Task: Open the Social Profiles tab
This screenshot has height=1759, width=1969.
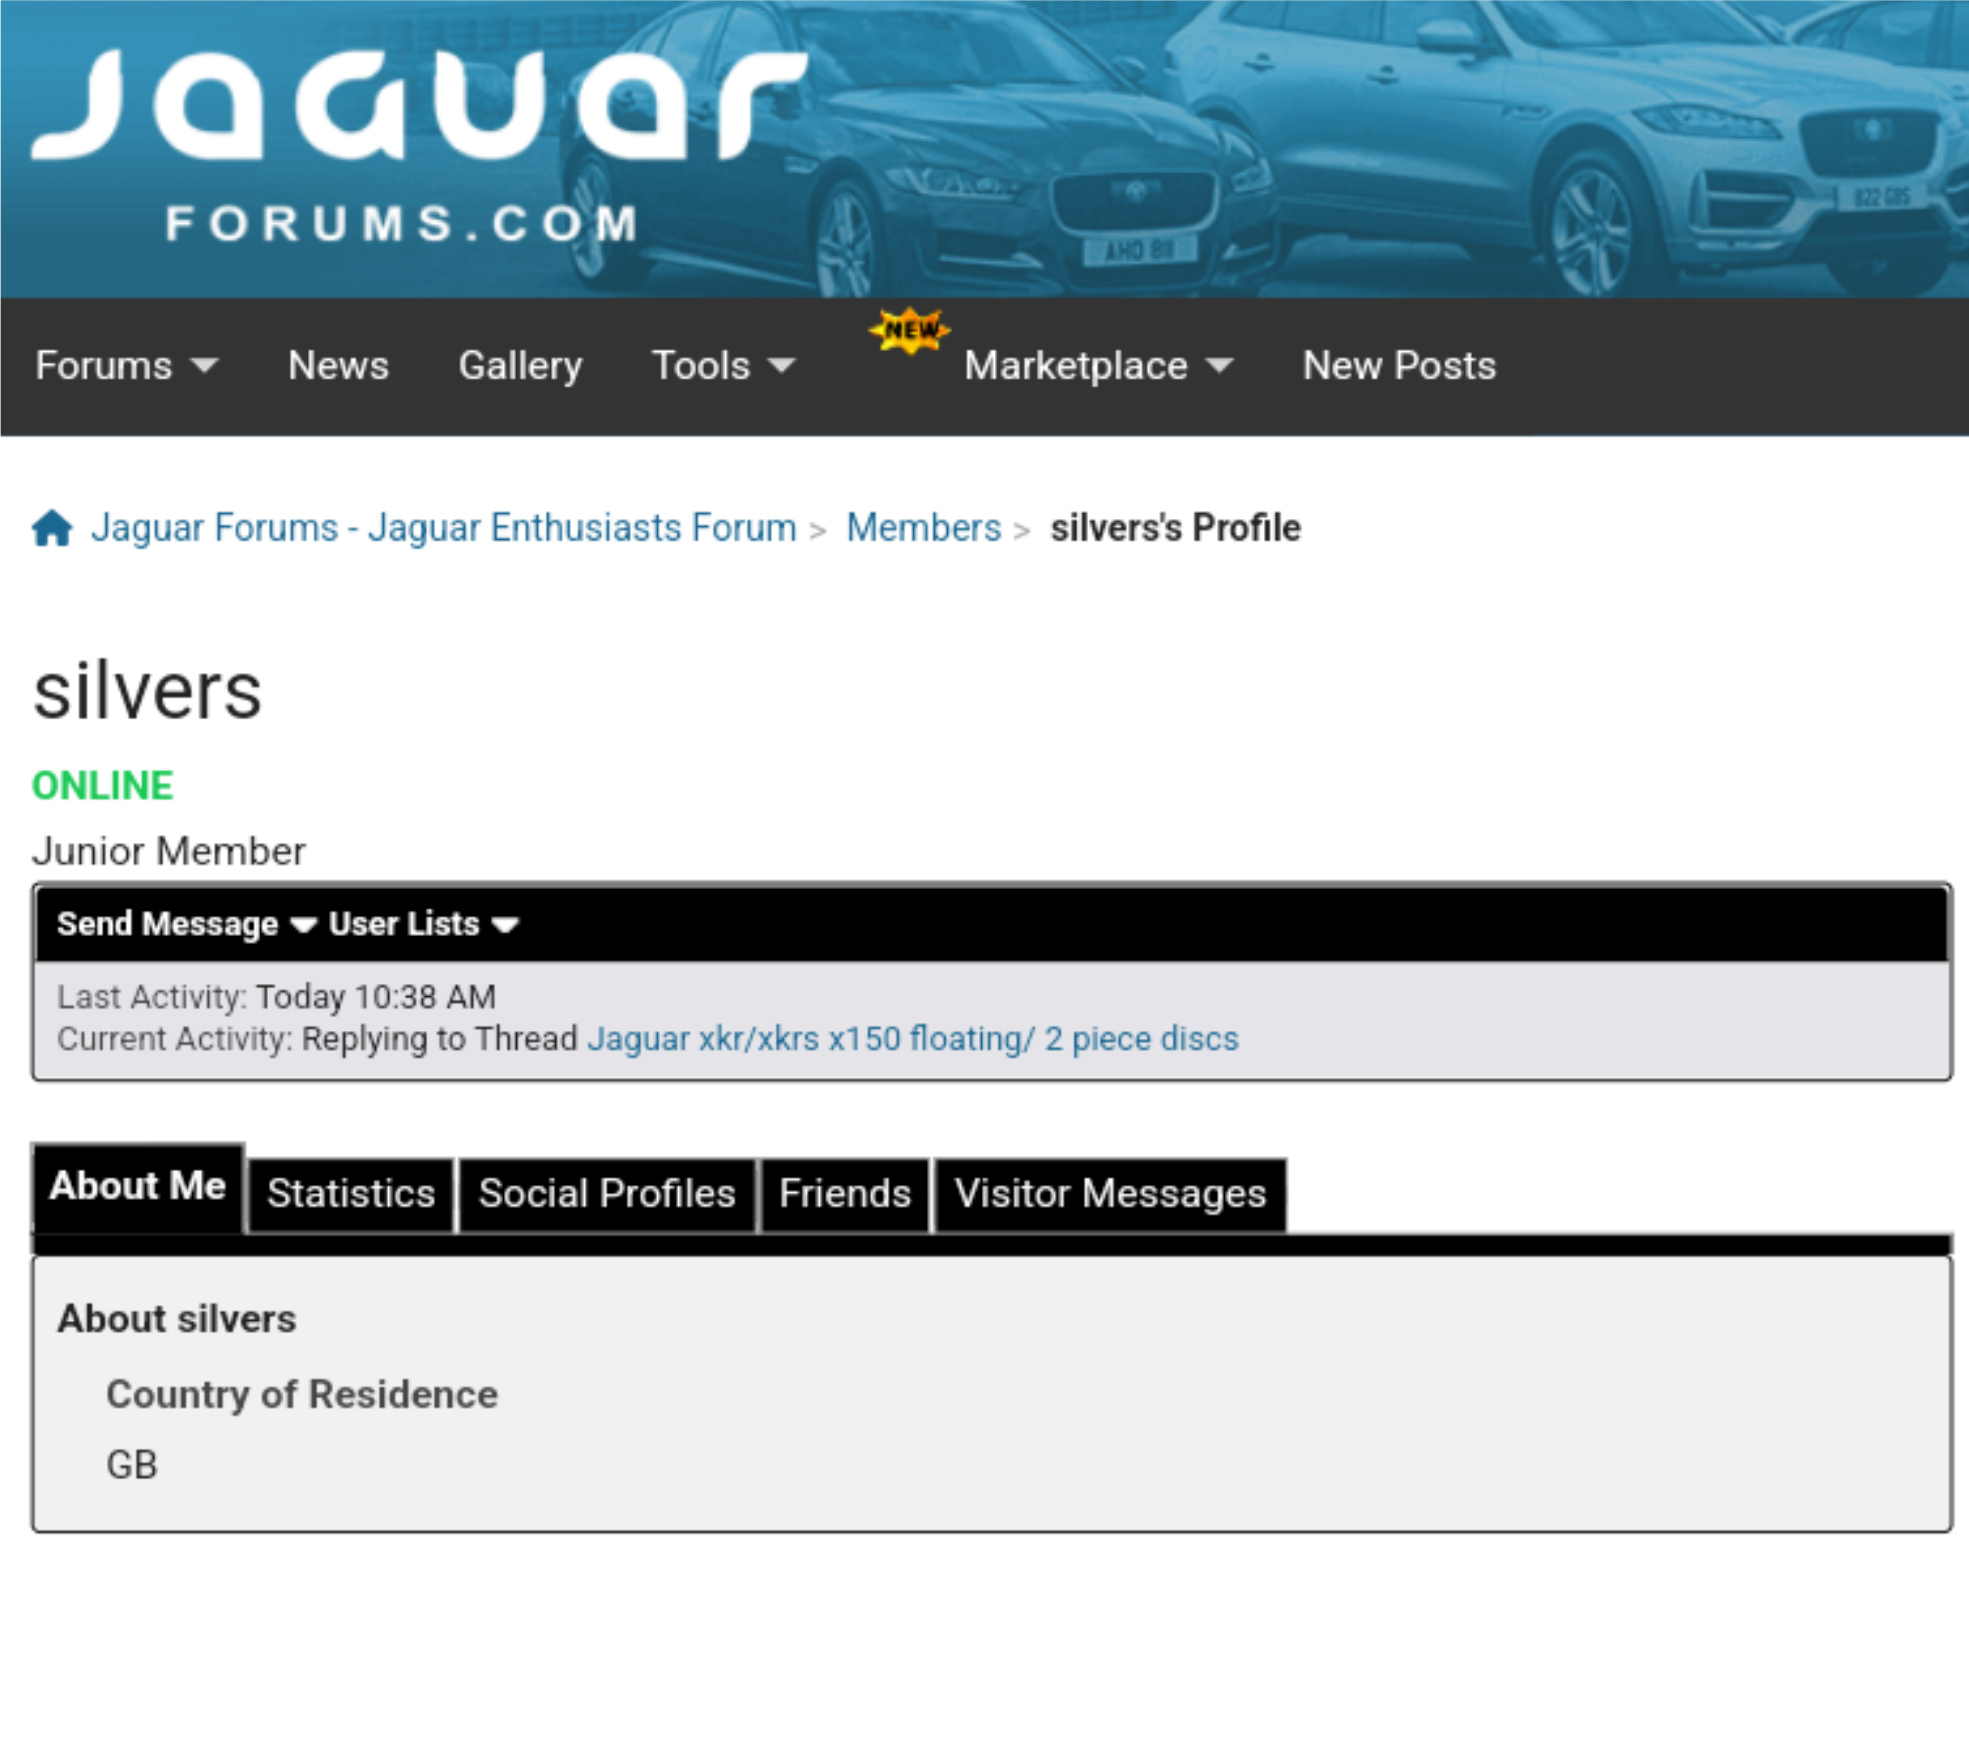Action: 606,1193
